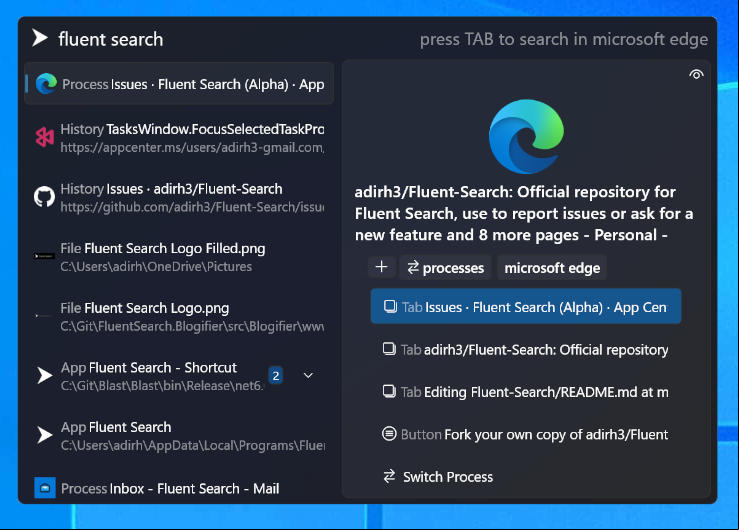
Task: Choose Button Fork your own copy of adirh3/Fluent
Action: tap(526, 434)
